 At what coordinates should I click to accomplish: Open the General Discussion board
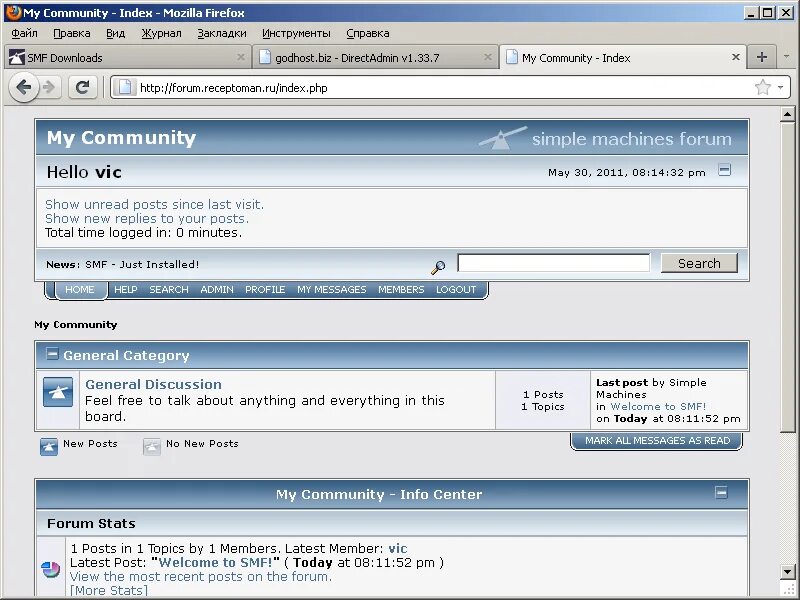point(153,384)
